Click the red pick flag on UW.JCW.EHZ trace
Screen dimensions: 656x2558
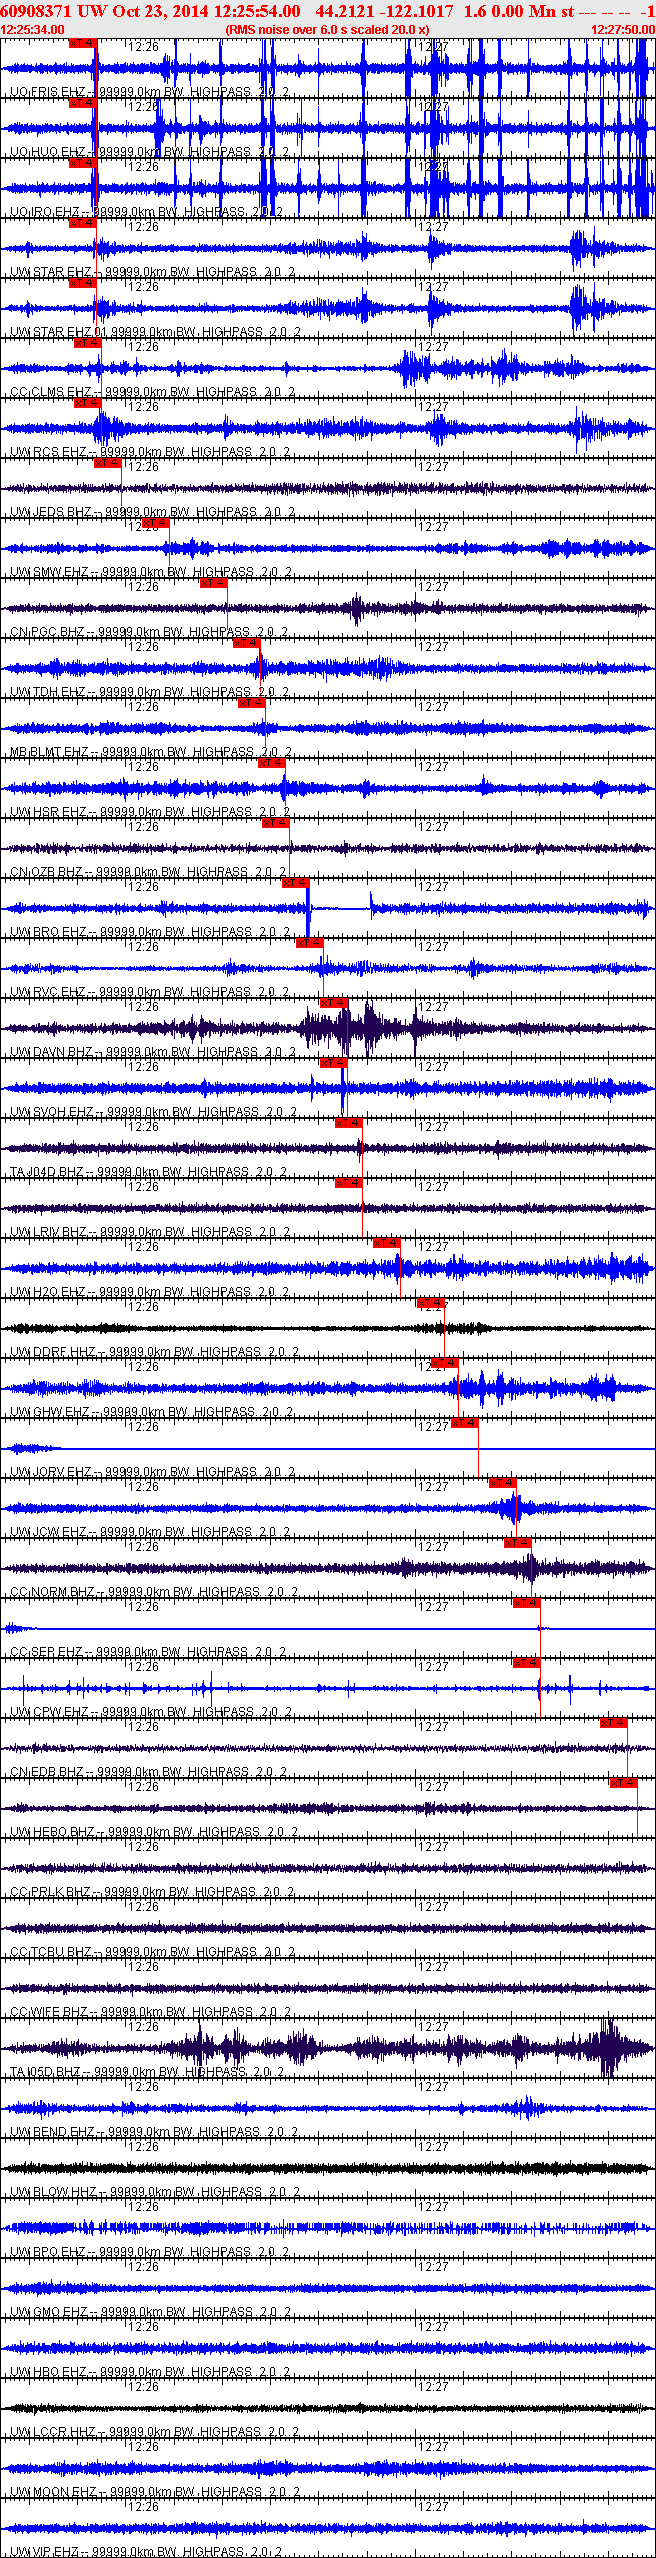[503, 1483]
